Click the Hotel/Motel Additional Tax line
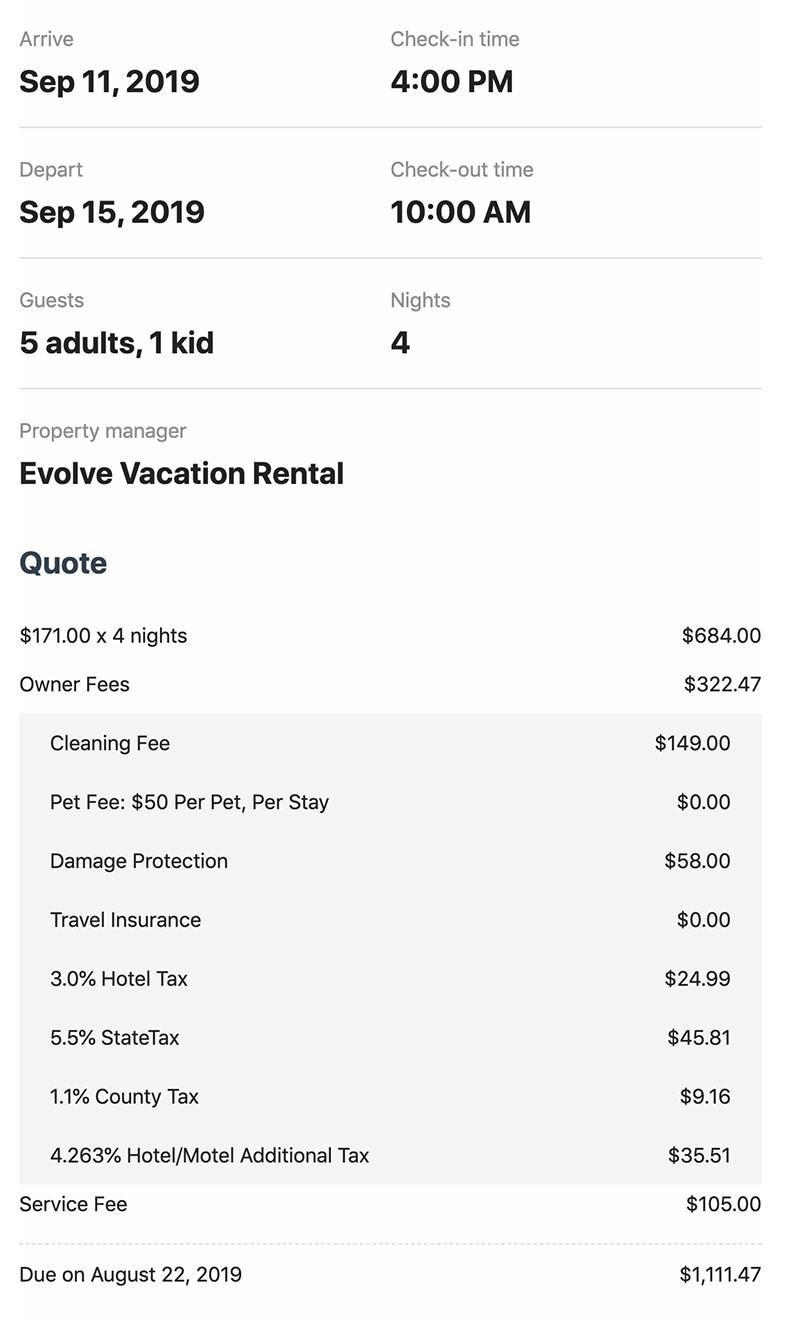 210,1156
